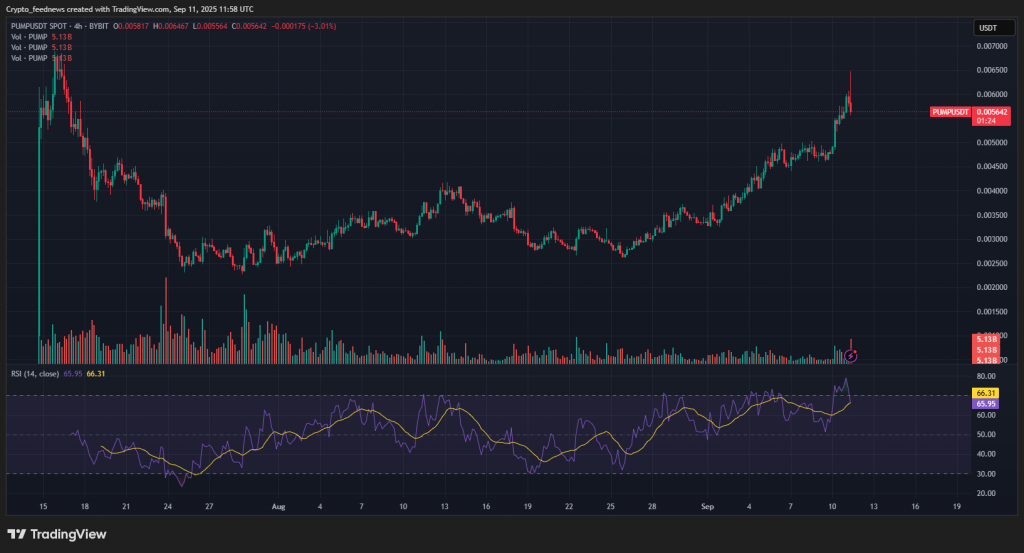Click date 15 at left of time axis

(41, 508)
